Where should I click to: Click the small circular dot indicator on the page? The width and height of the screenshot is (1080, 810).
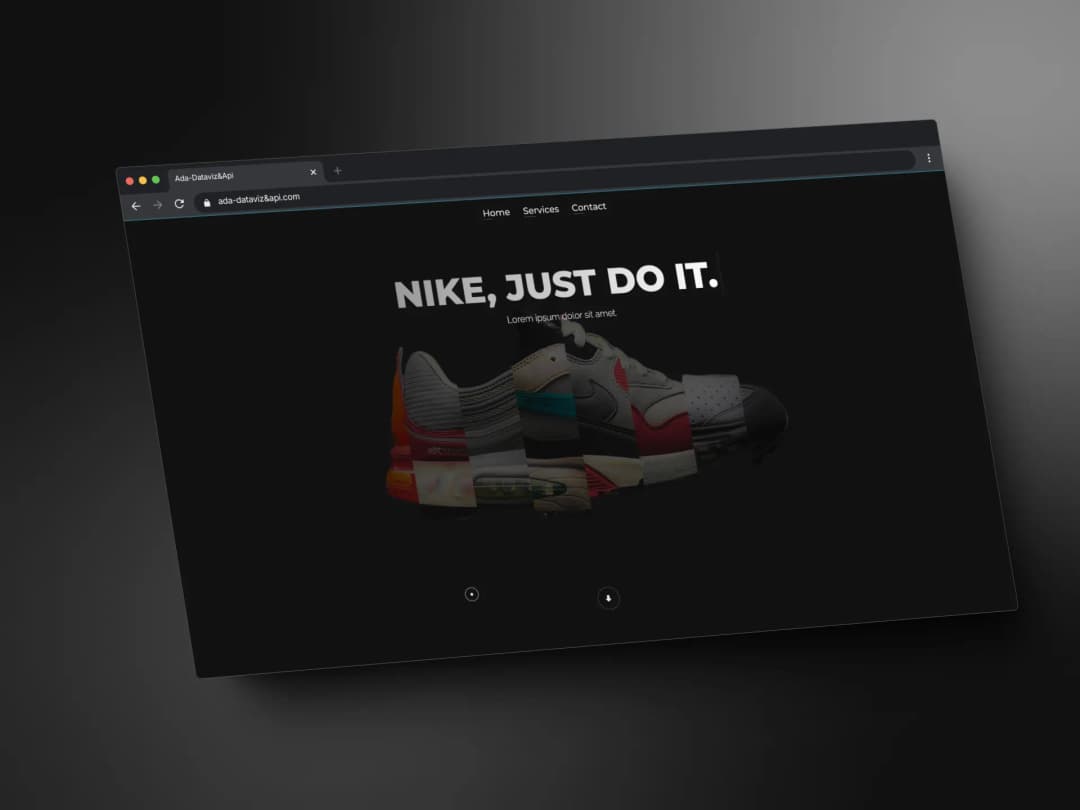coord(472,594)
